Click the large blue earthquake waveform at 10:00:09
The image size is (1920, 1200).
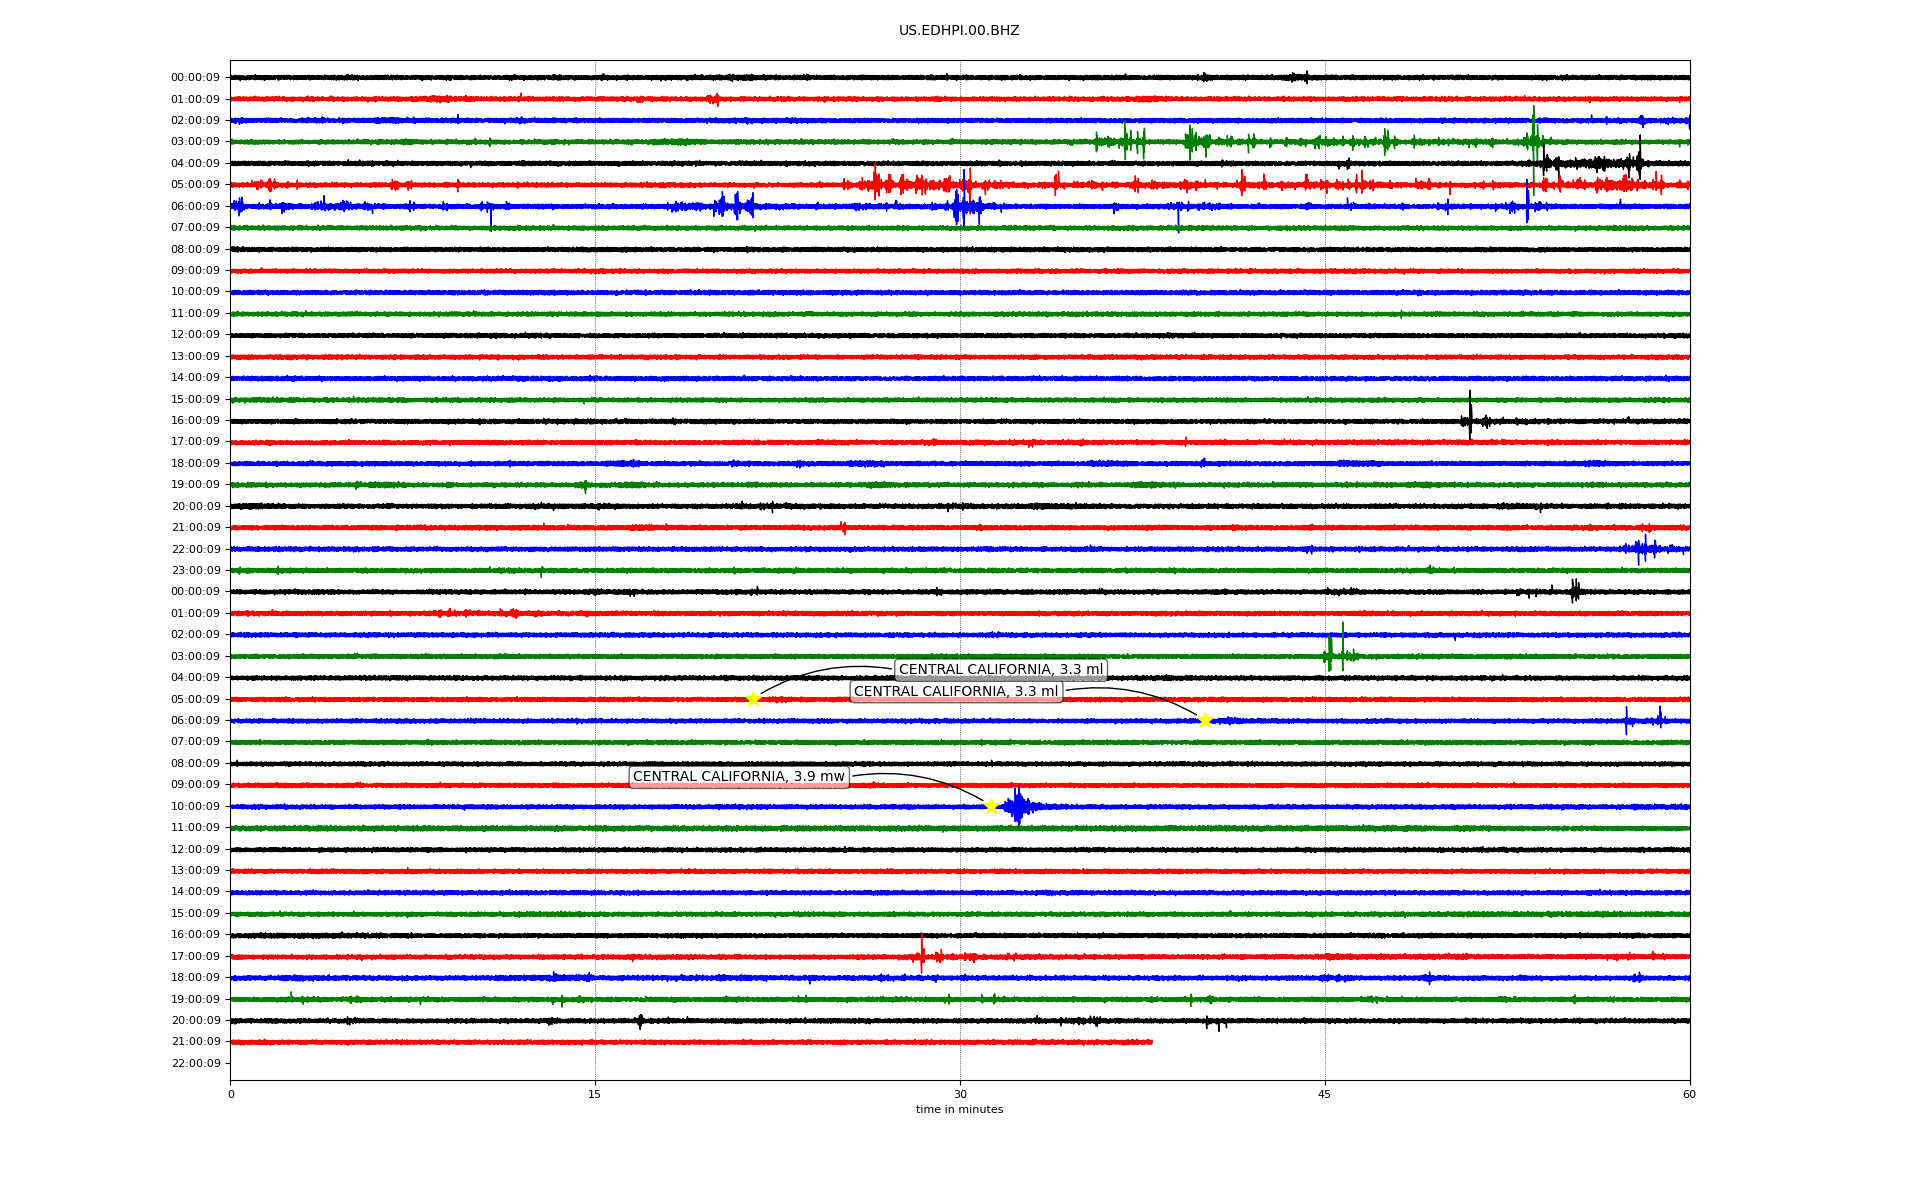tap(1018, 806)
